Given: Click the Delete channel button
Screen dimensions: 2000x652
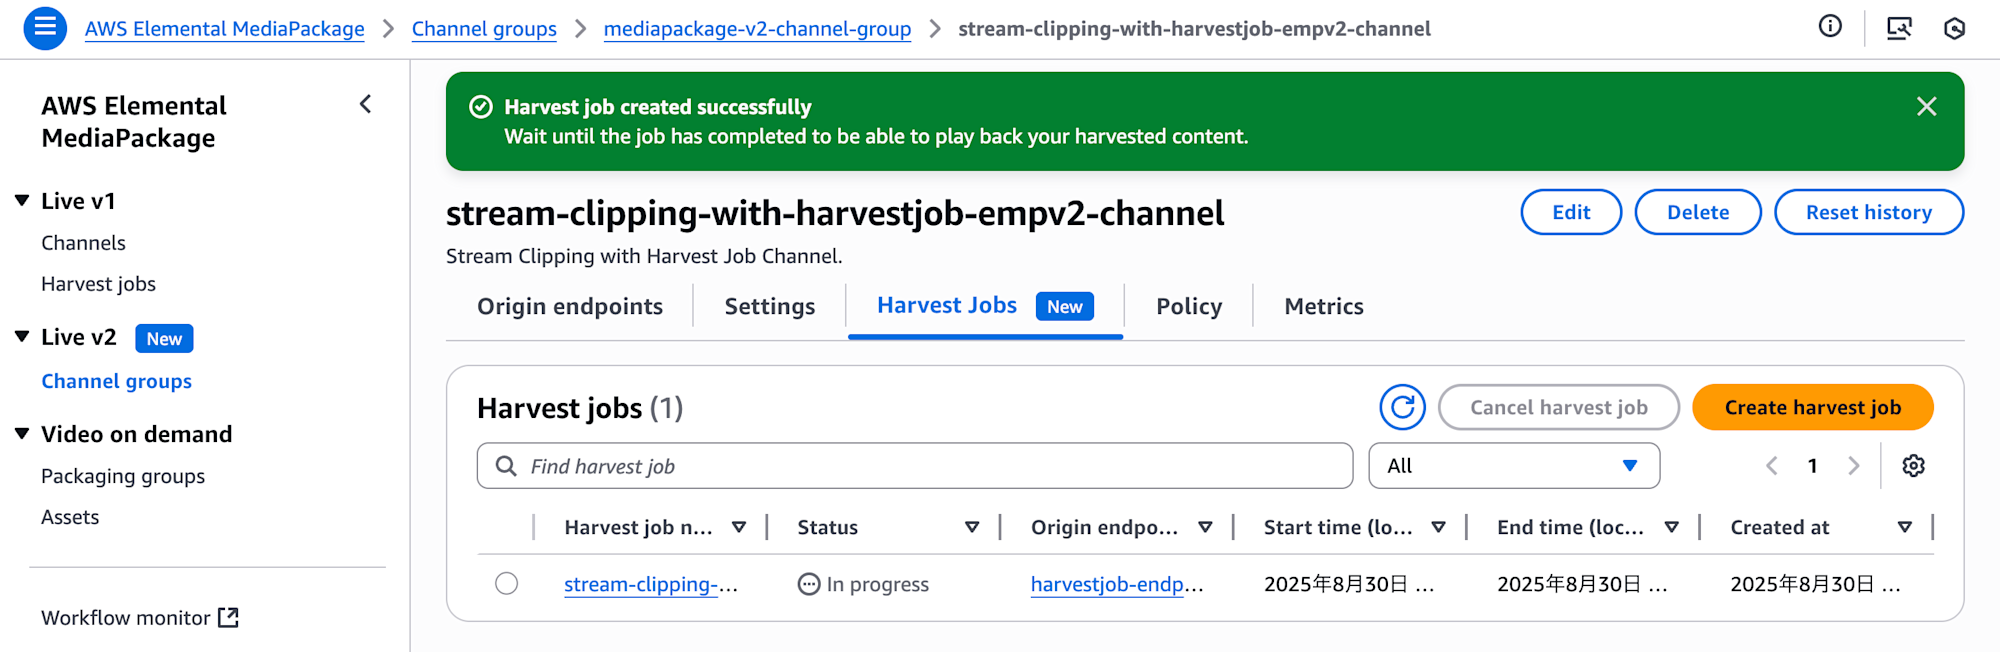Looking at the screenshot, I should tap(1698, 212).
